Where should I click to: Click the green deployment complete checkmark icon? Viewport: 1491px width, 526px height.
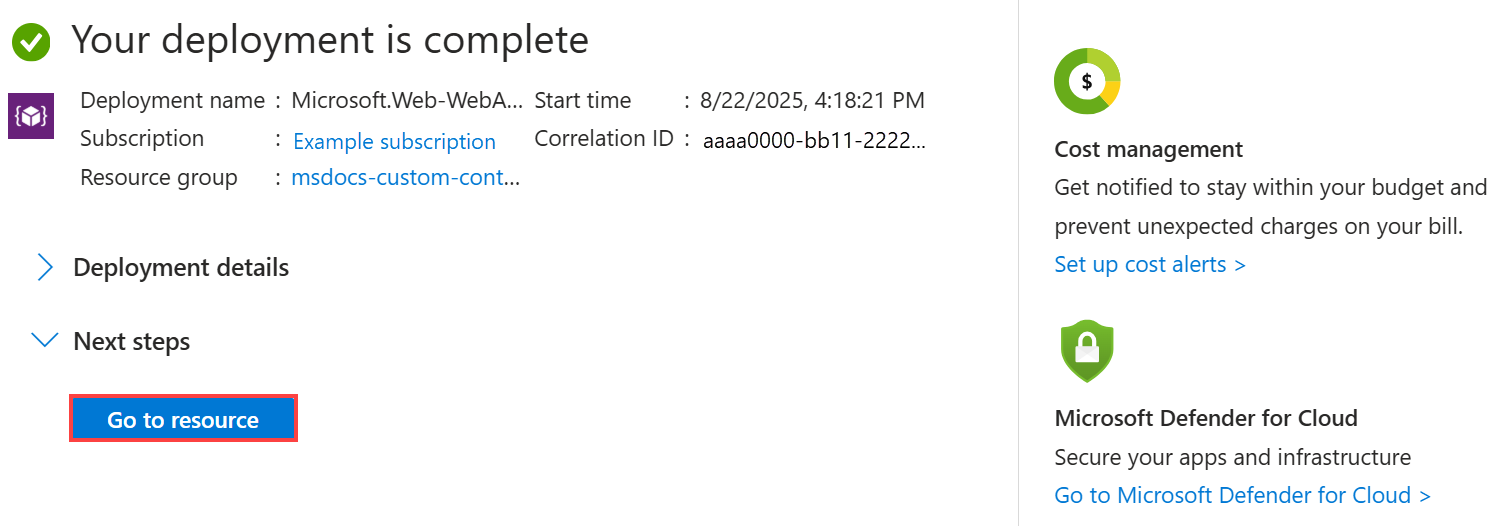[31, 42]
